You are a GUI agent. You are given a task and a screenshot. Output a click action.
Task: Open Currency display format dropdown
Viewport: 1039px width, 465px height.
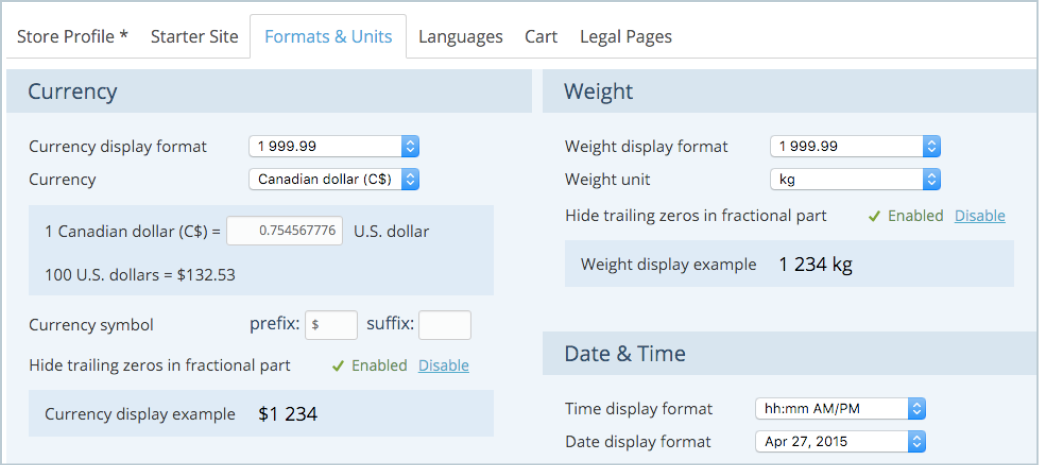(334, 146)
